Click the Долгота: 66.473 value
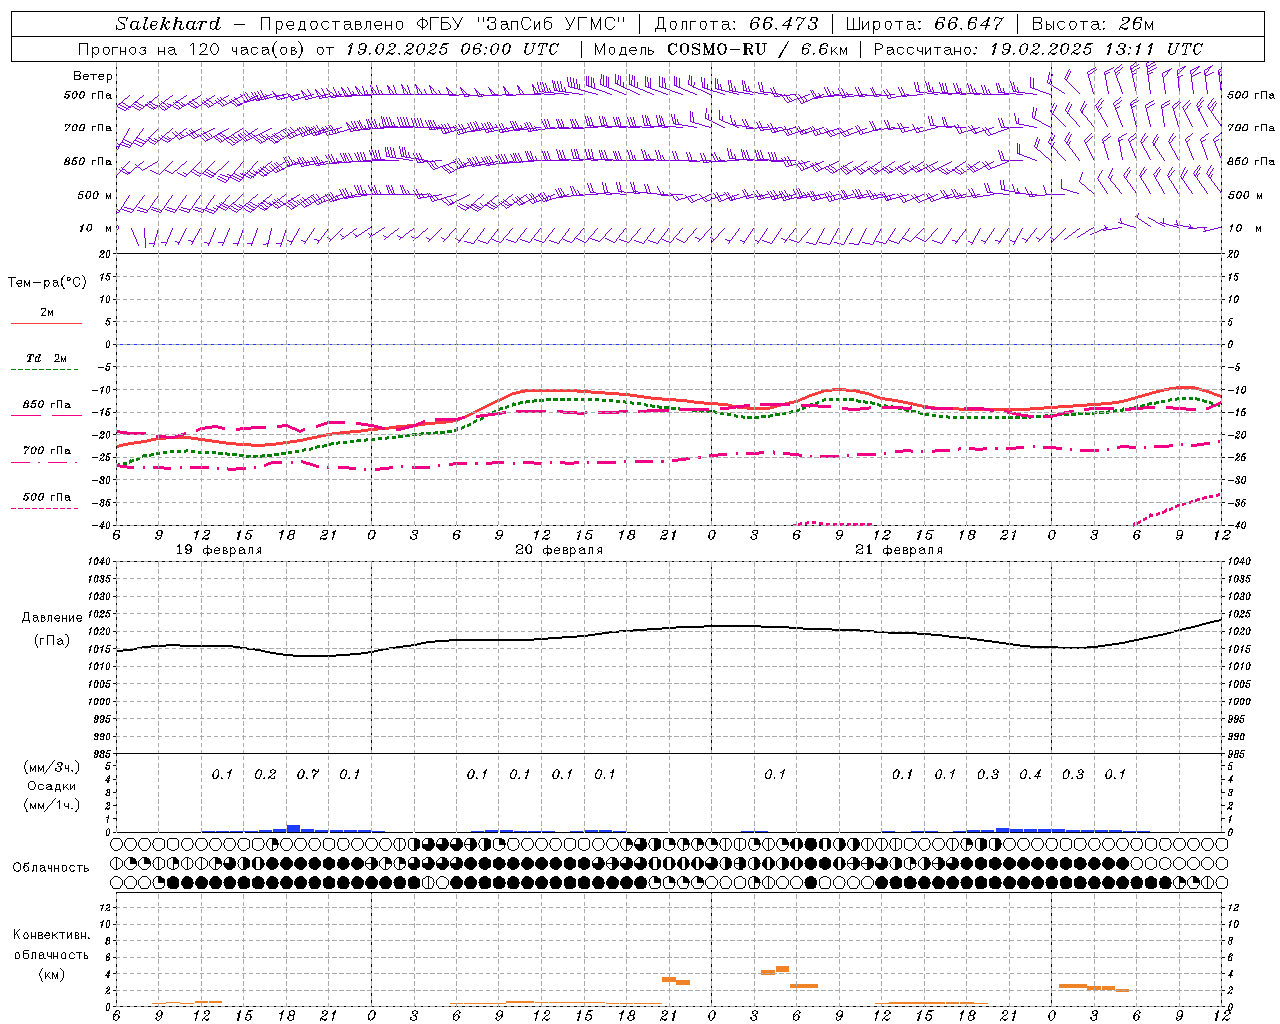This screenshot has width=1280, height=1024. coord(737,24)
